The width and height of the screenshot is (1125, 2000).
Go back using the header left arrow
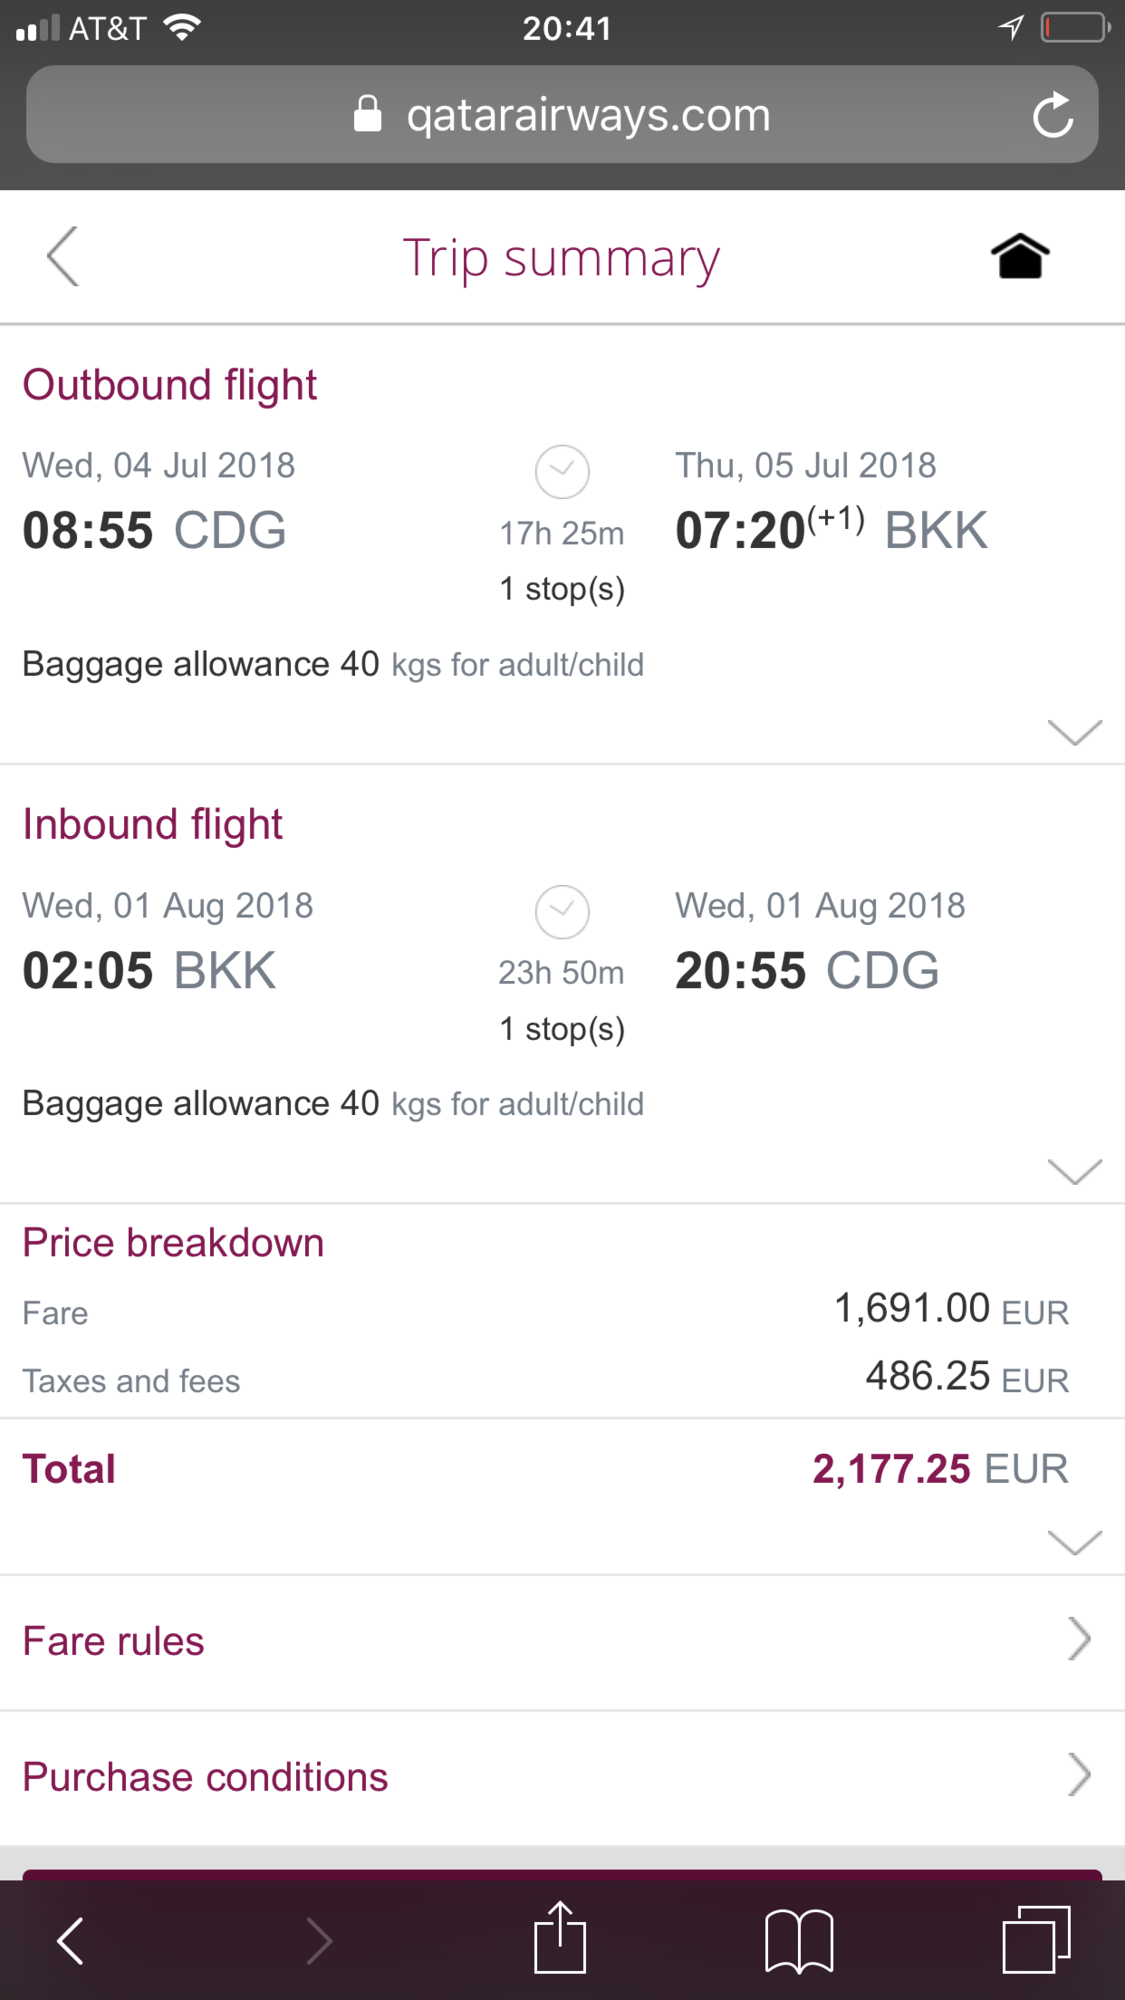62,256
